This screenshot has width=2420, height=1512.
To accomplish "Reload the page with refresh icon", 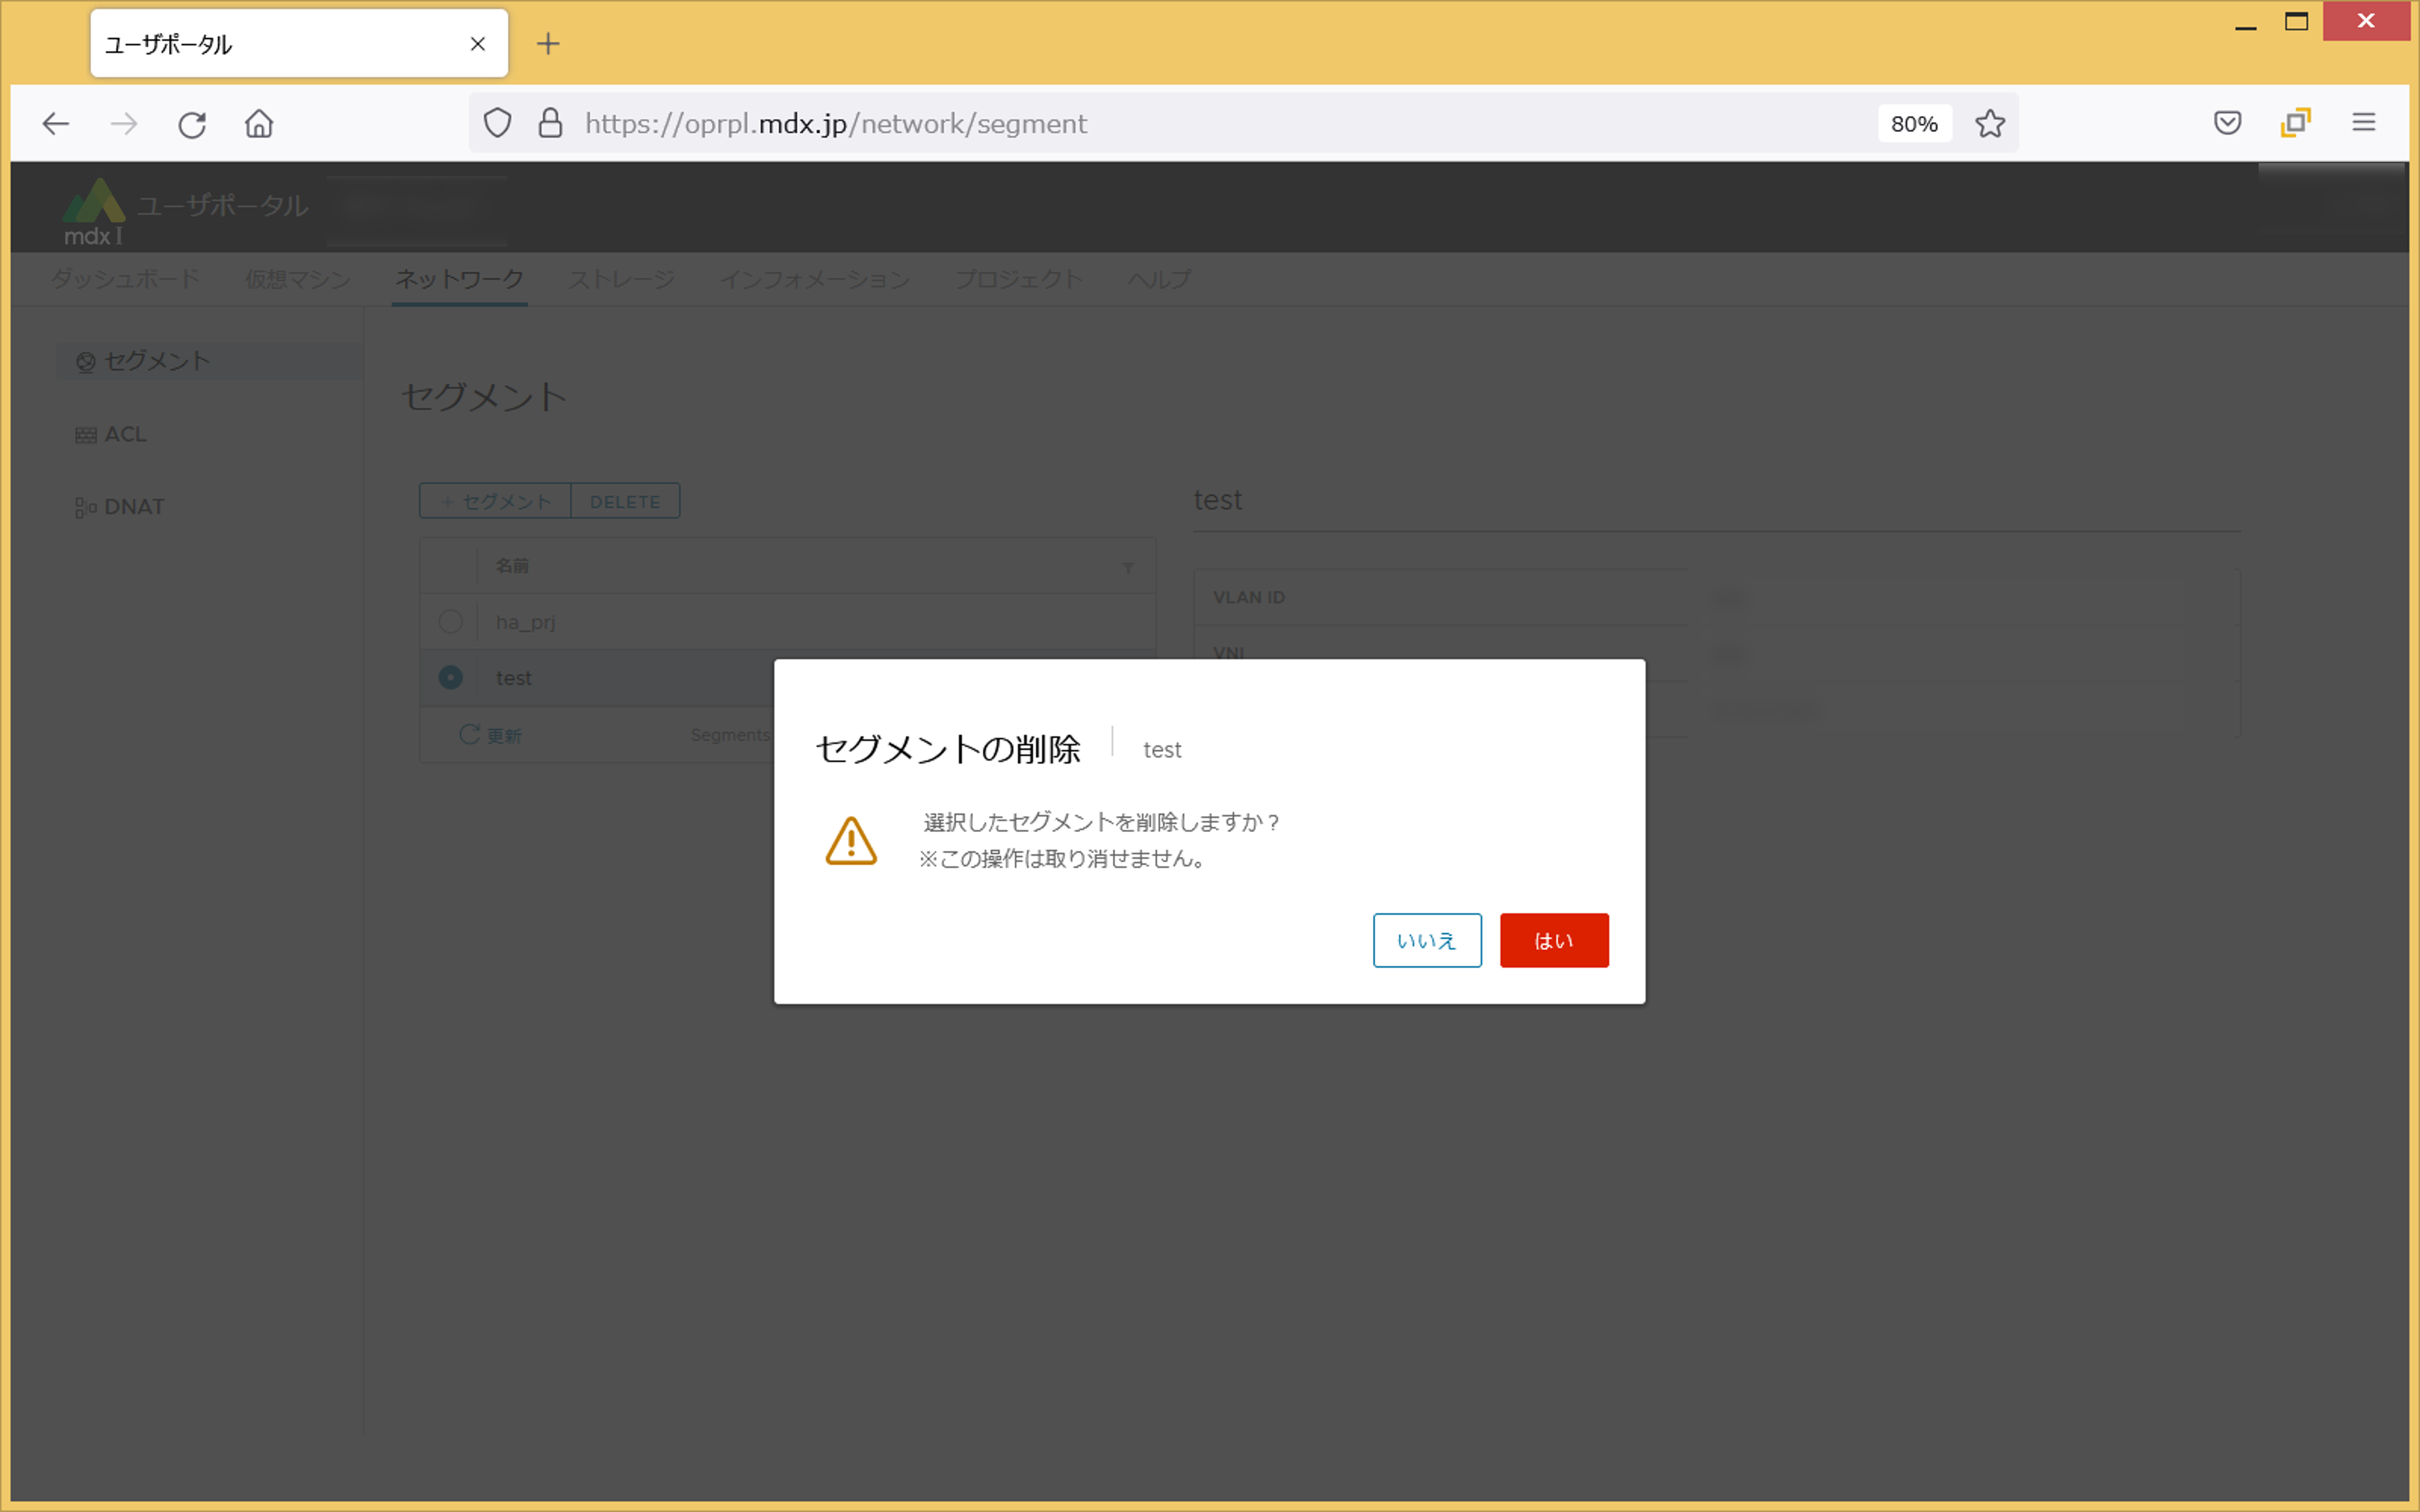I will pyautogui.click(x=192, y=124).
